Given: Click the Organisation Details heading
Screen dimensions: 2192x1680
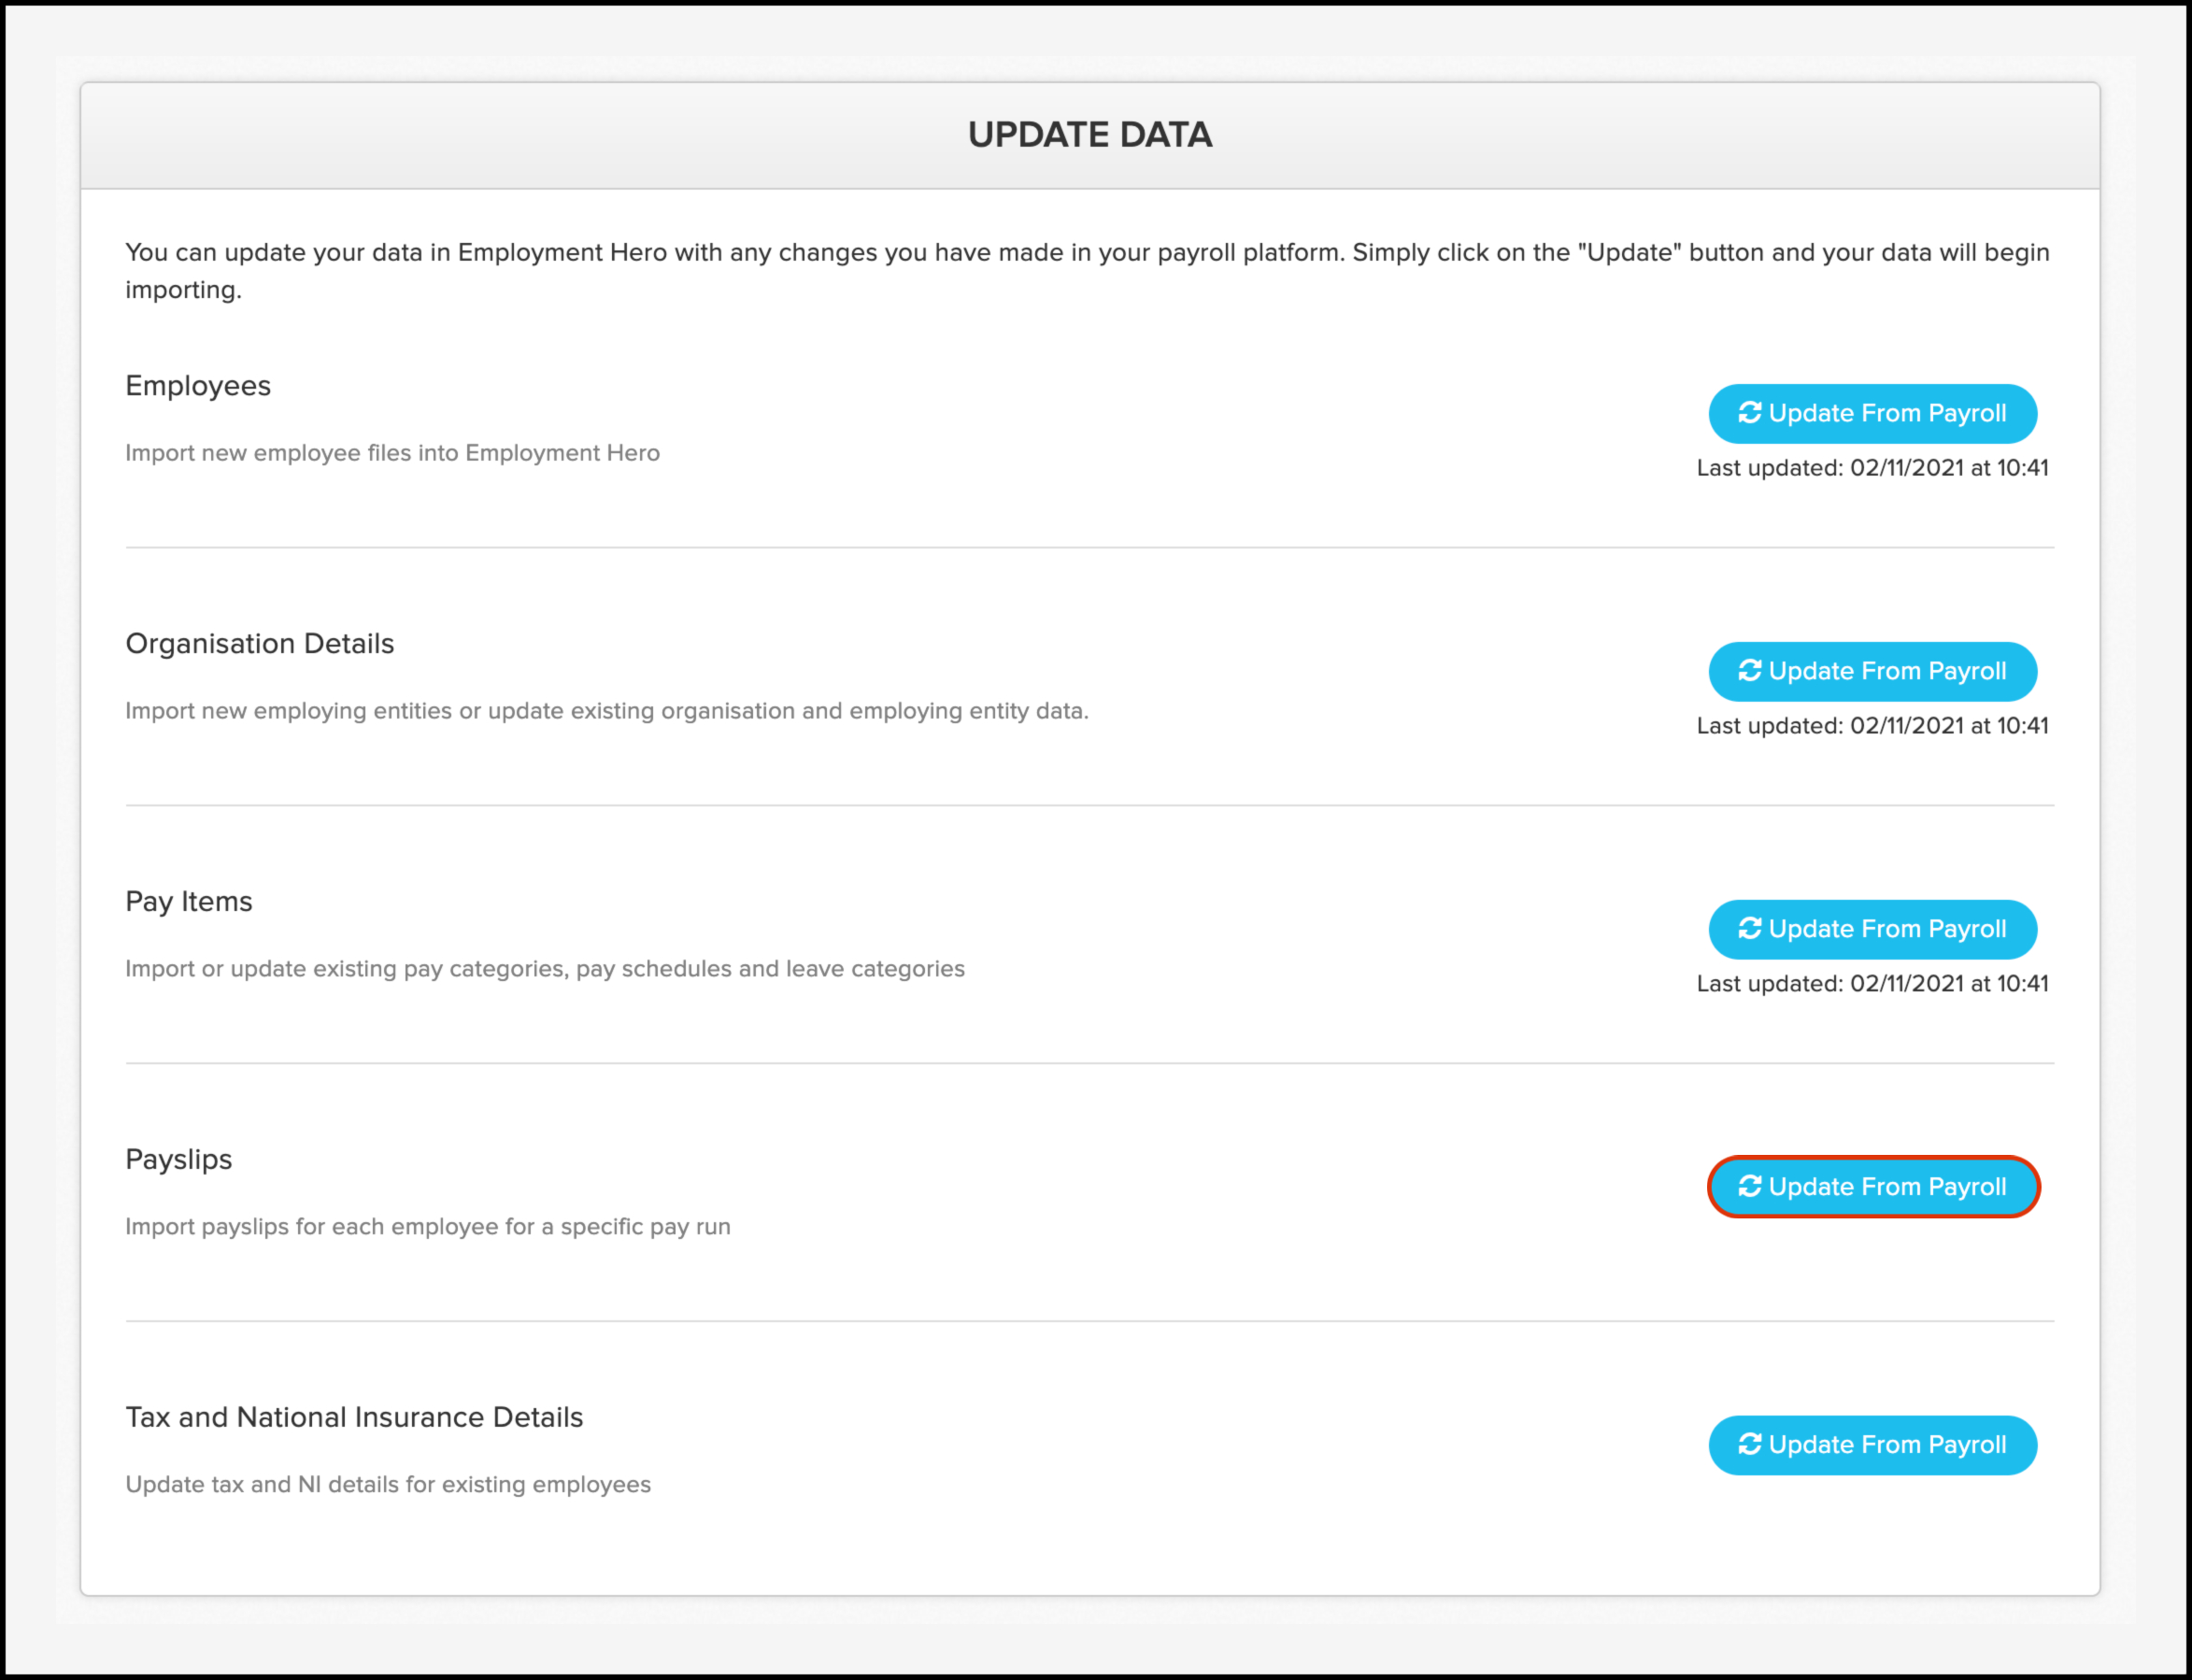Looking at the screenshot, I should [260, 644].
